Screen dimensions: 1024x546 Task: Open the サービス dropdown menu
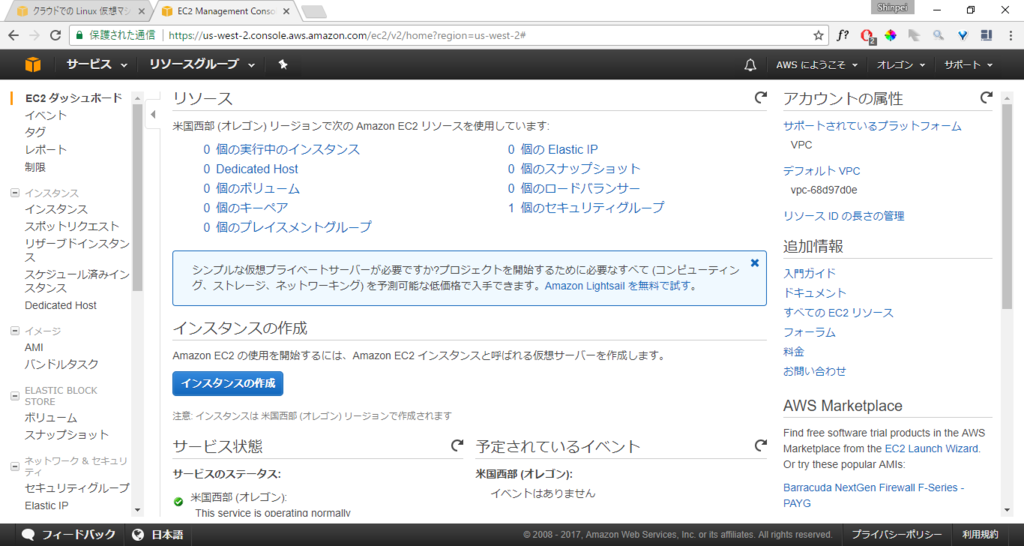click(96, 64)
